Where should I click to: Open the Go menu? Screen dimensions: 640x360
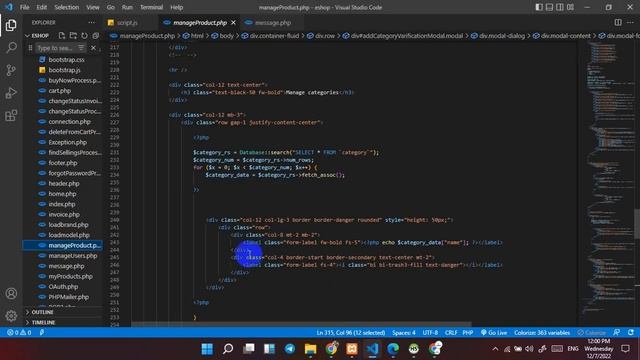111,7
